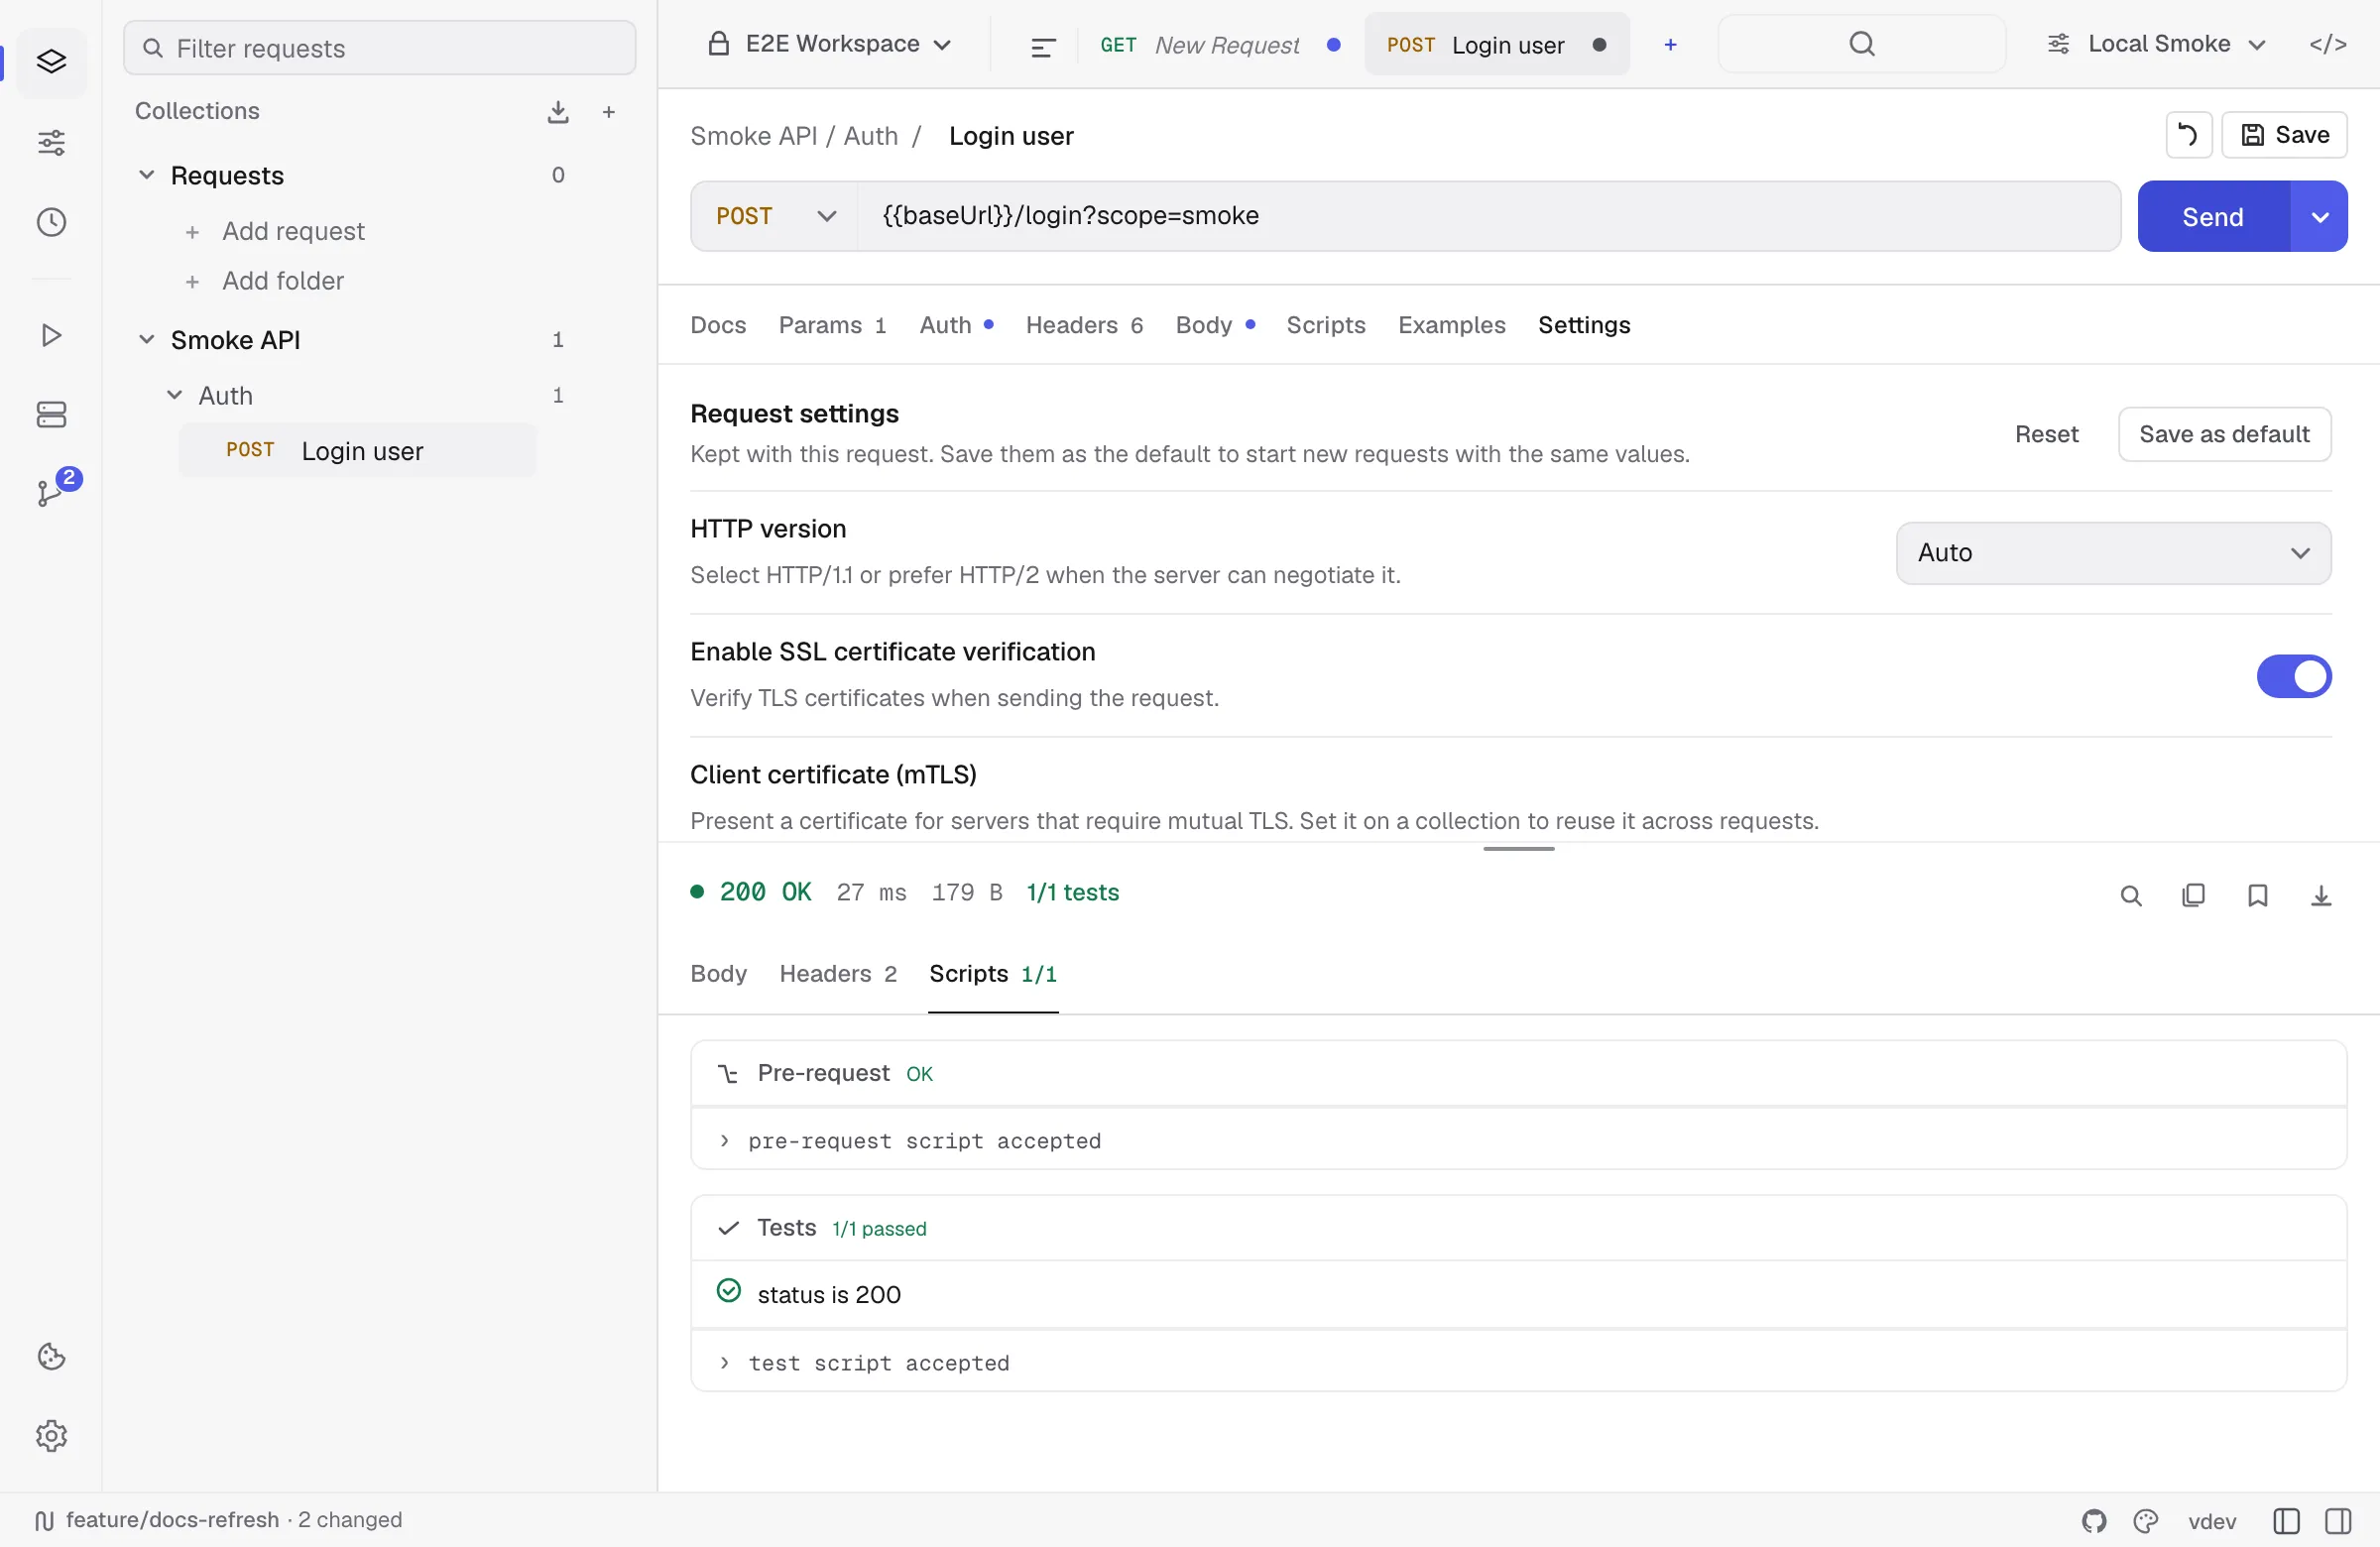Viewport: 2380px width, 1547px height.
Task: Switch to the GET New Request tab
Action: [x=1218, y=45]
